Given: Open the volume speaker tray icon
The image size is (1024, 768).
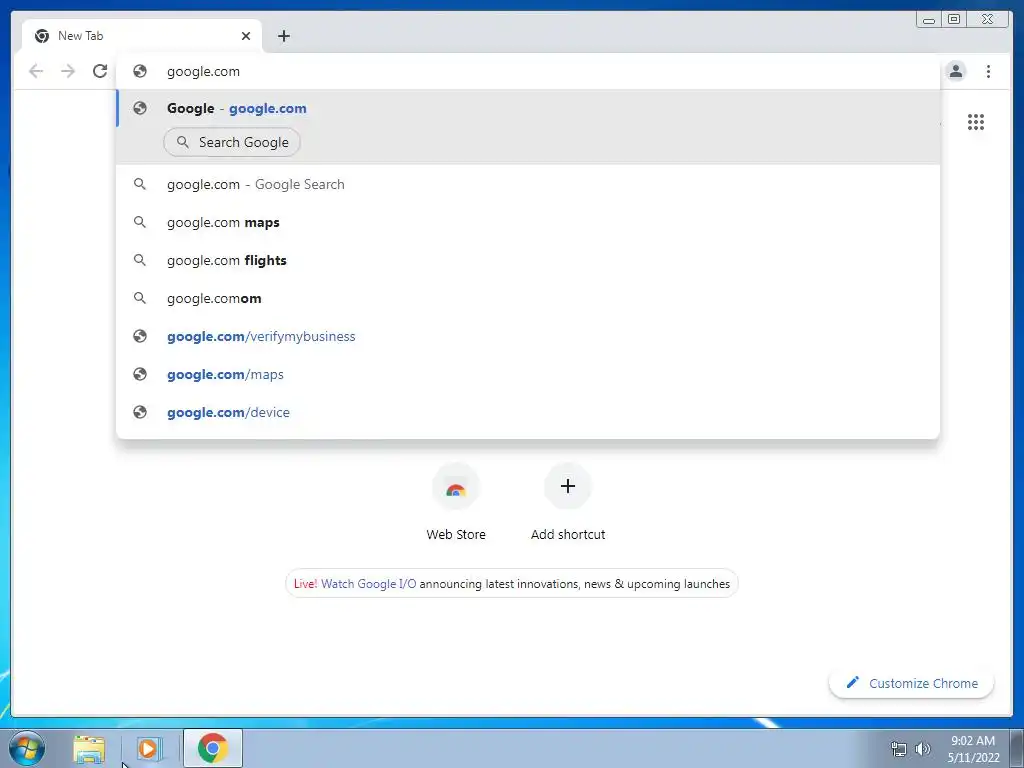Looking at the screenshot, I should point(922,749).
